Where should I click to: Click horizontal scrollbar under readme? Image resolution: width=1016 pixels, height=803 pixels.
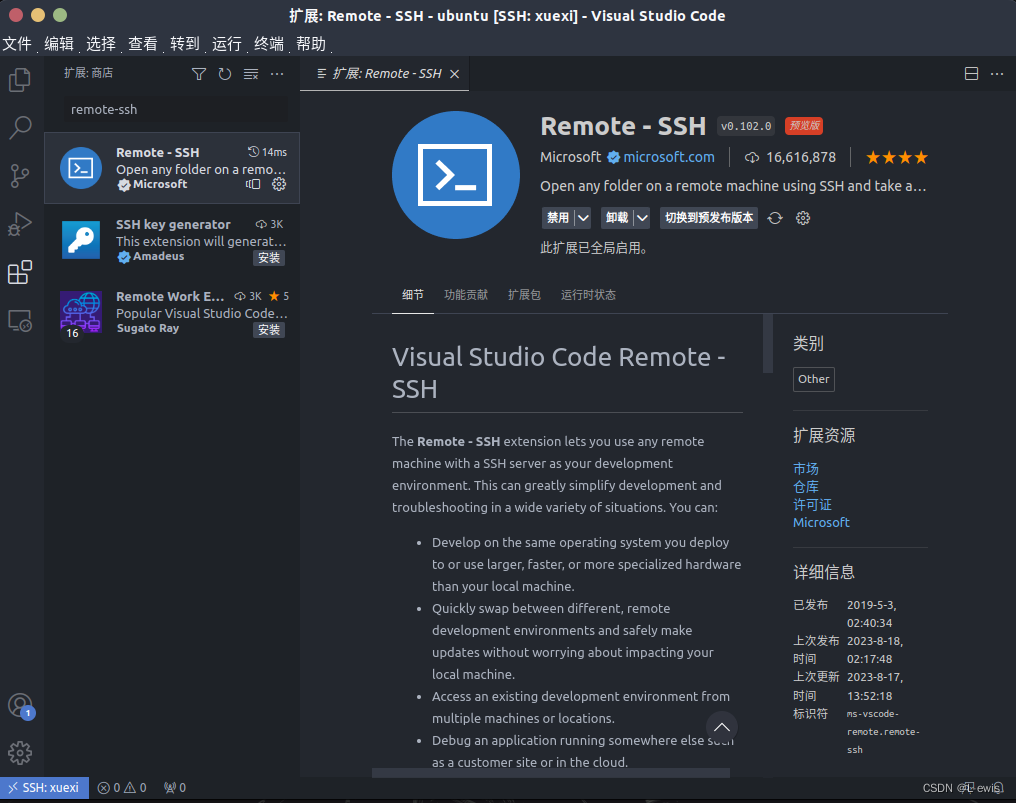(x=551, y=773)
